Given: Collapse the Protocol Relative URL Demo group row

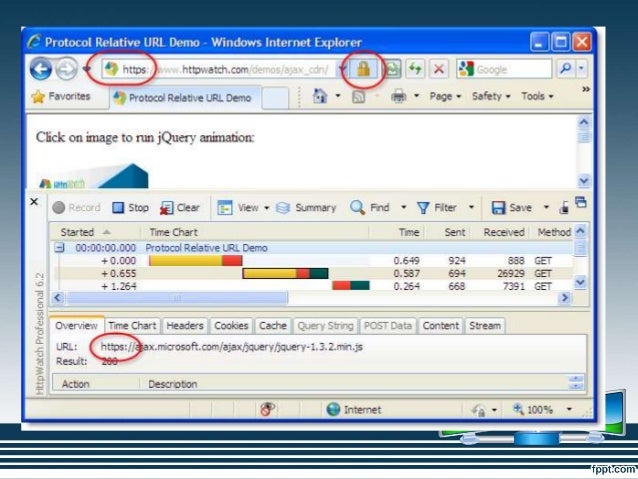Looking at the screenshot, I should [x=60, y=247].
